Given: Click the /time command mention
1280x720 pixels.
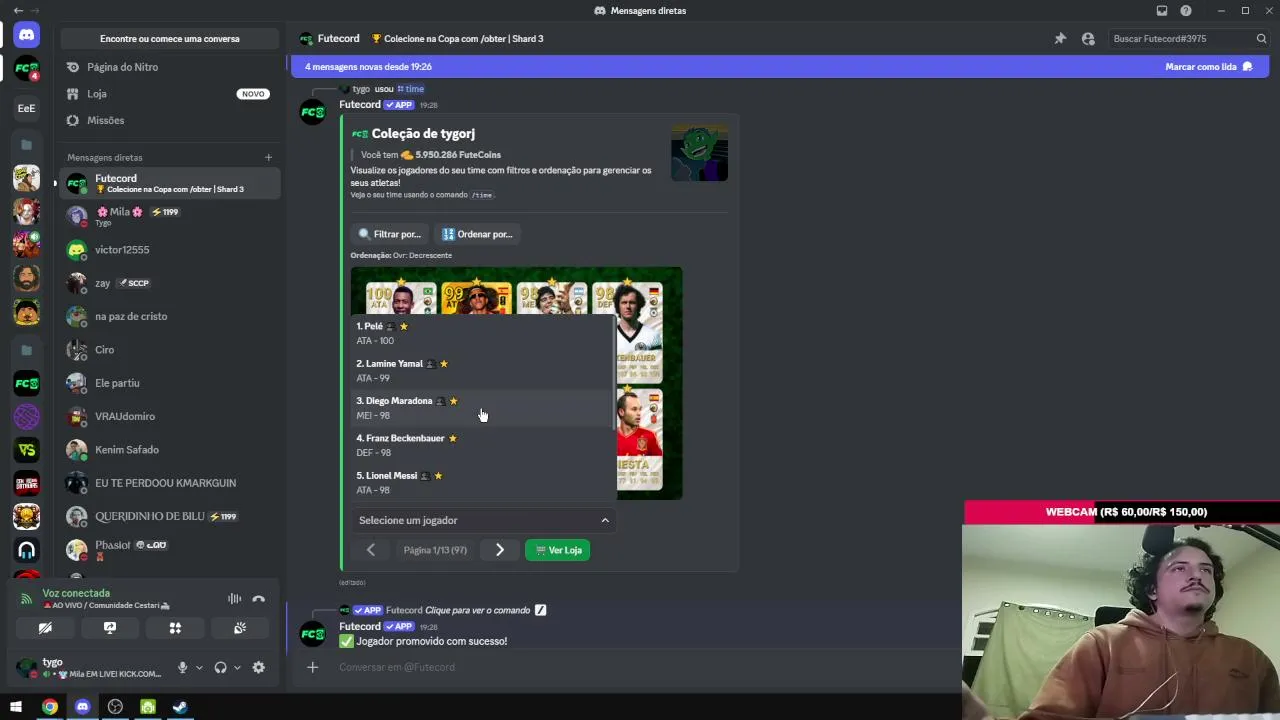Looking at the screenshot, I should 411,89.
